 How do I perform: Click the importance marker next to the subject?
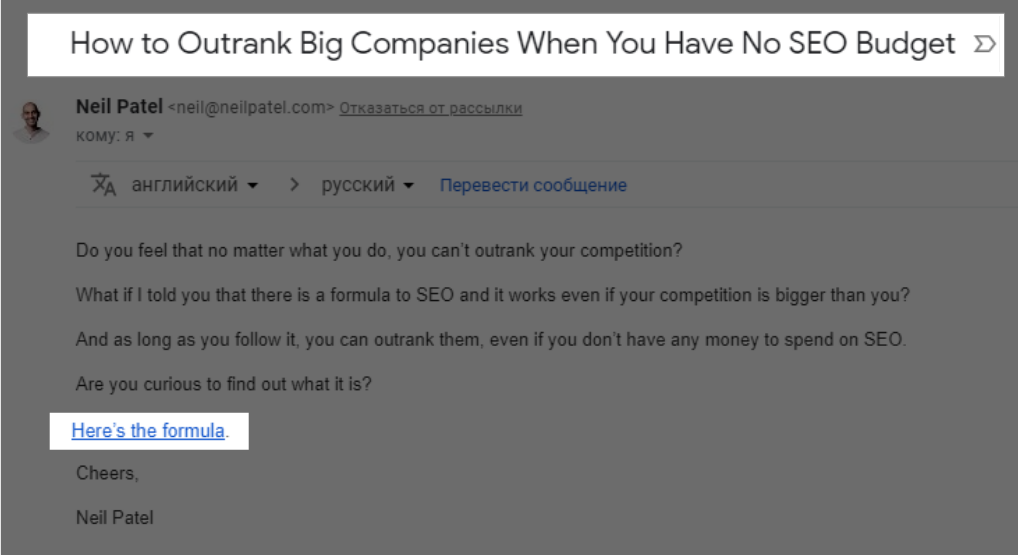pos(984,44)
